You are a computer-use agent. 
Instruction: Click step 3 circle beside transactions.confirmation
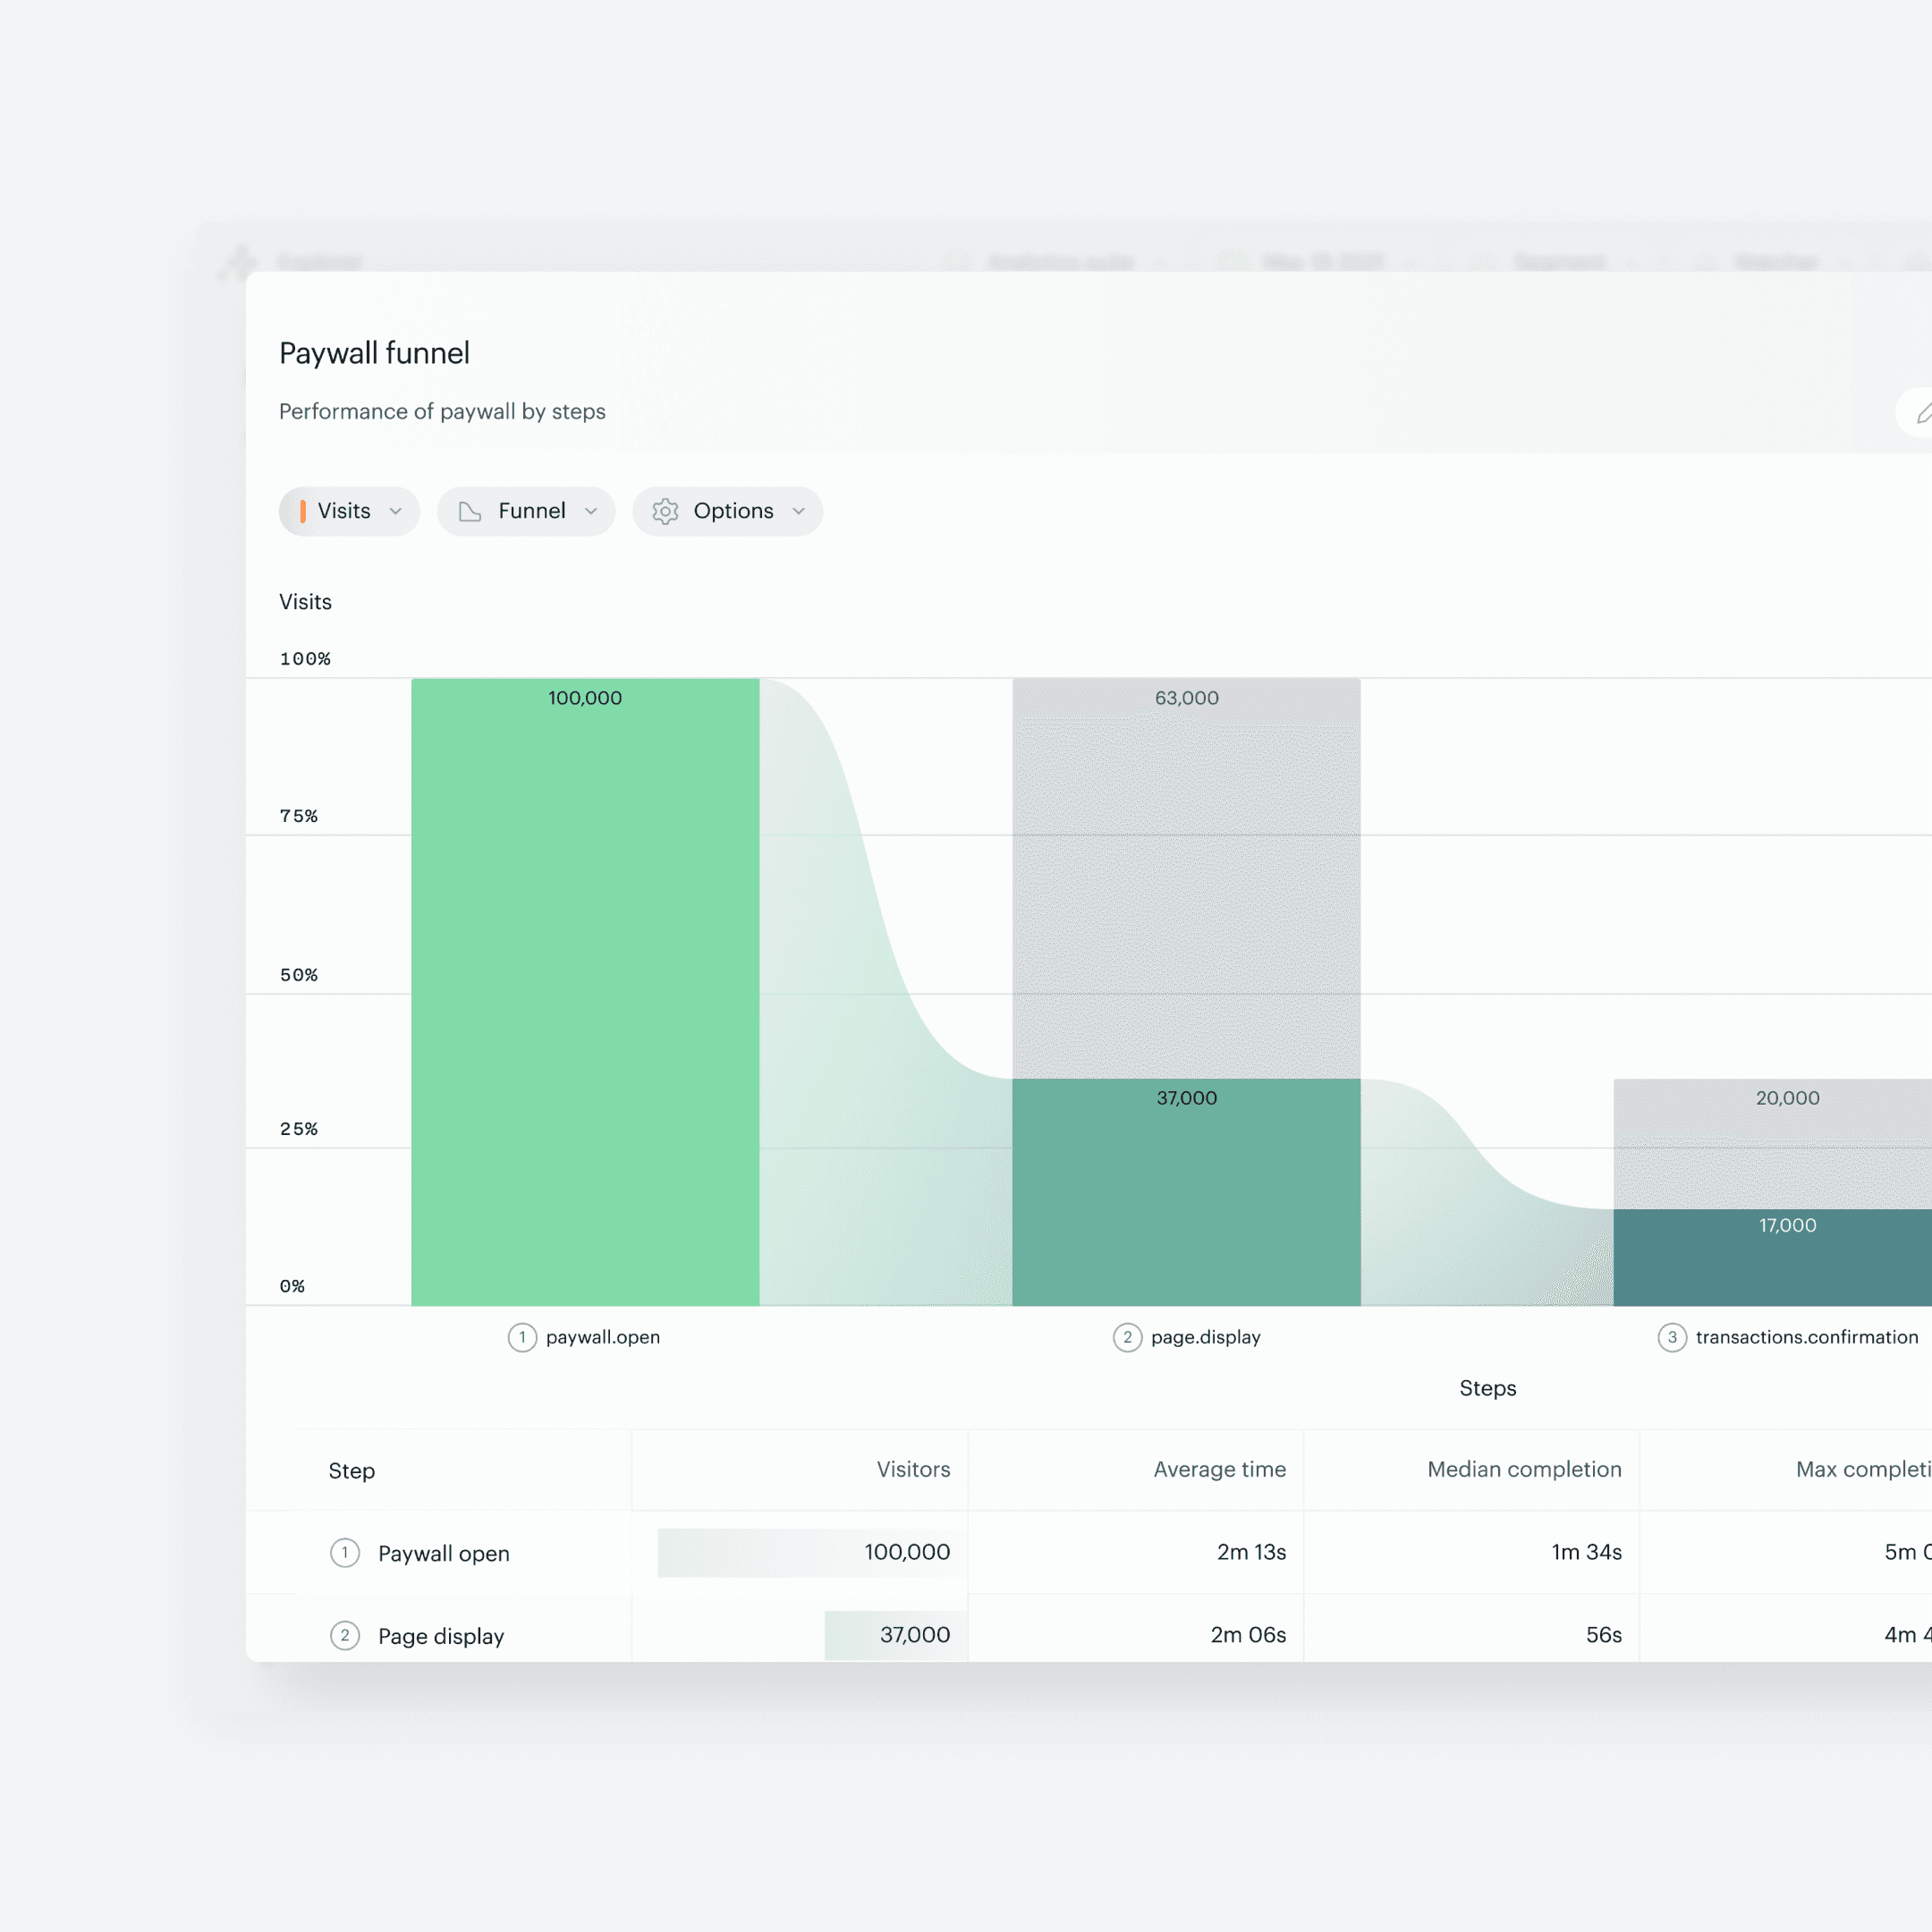coord(1672,1337)
